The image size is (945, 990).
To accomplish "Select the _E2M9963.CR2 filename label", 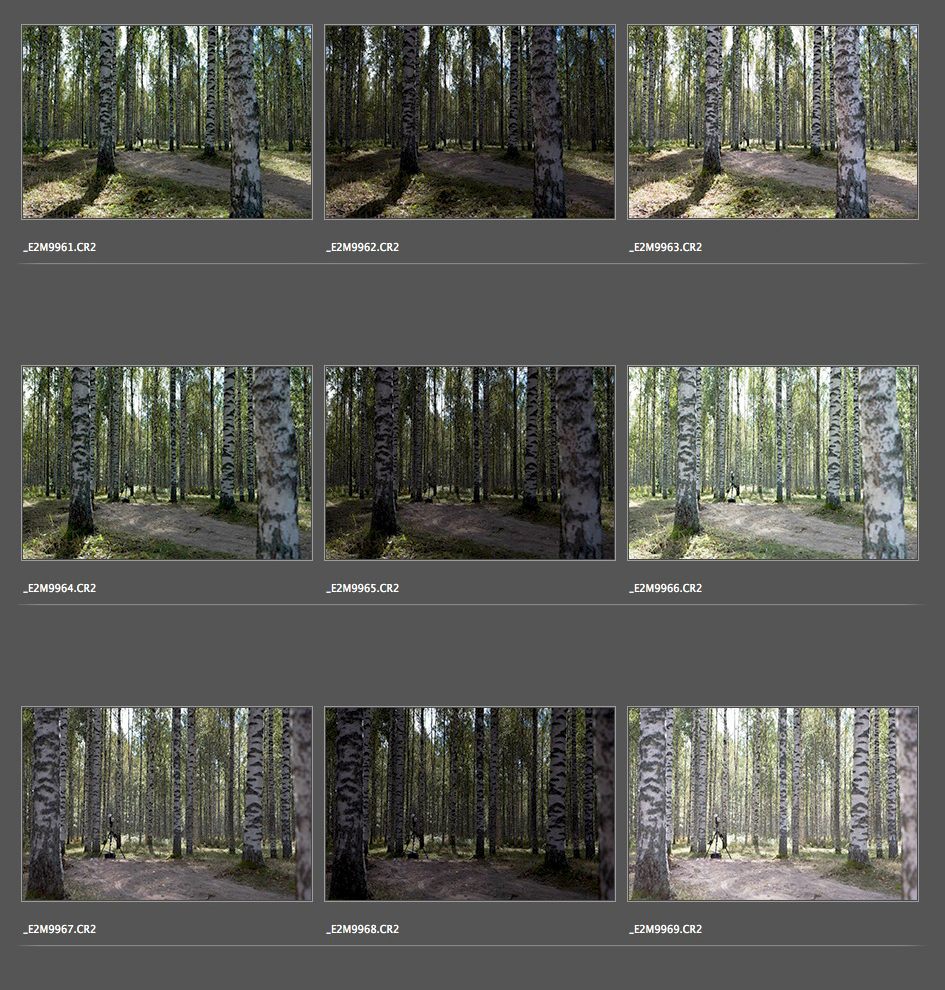I will 666,247.
